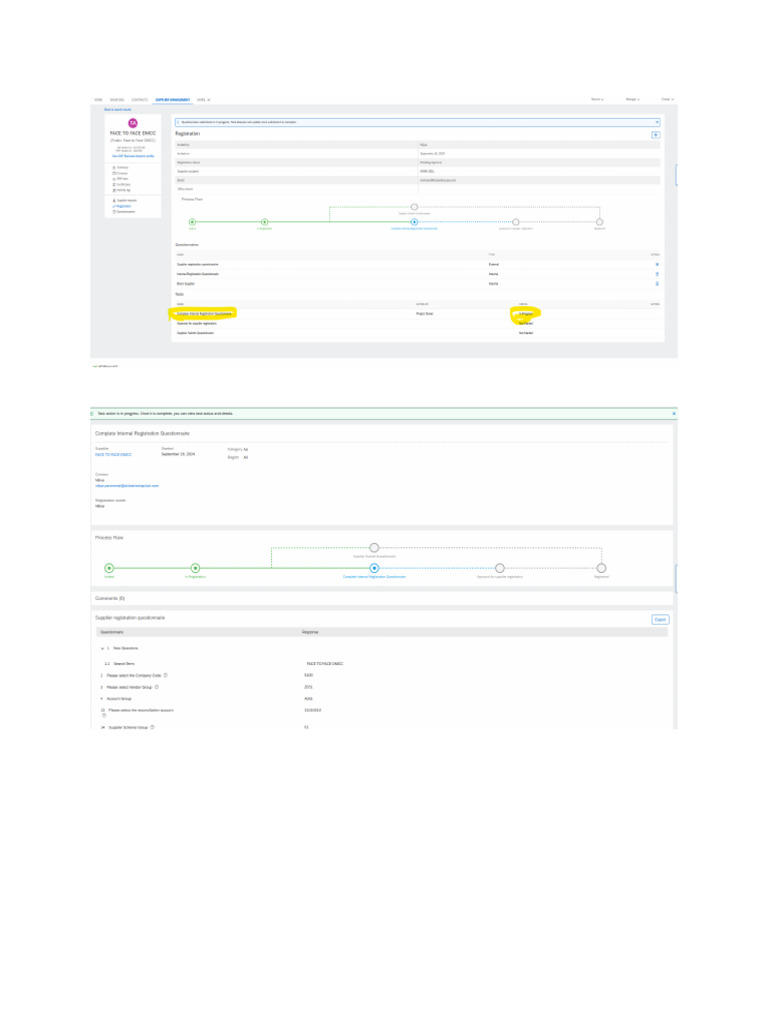Image resolution: width=768 pixels, height=1024 pixels.
Task: Open the Manage dropdown in the top bar
Action: [x=632, y=100]
